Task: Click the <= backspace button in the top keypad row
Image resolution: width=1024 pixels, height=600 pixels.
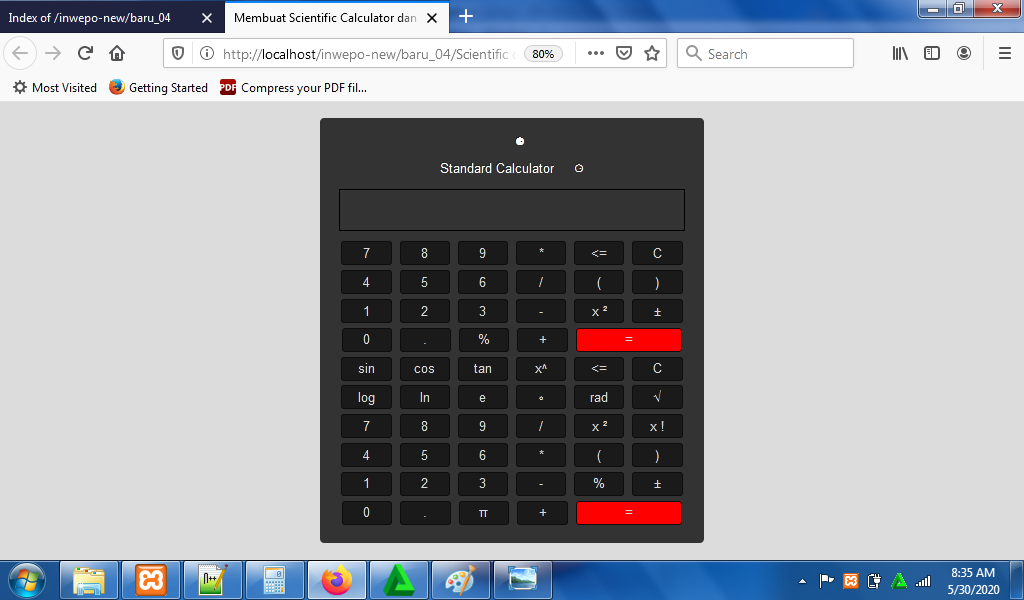Action: [x=599, y=253]
